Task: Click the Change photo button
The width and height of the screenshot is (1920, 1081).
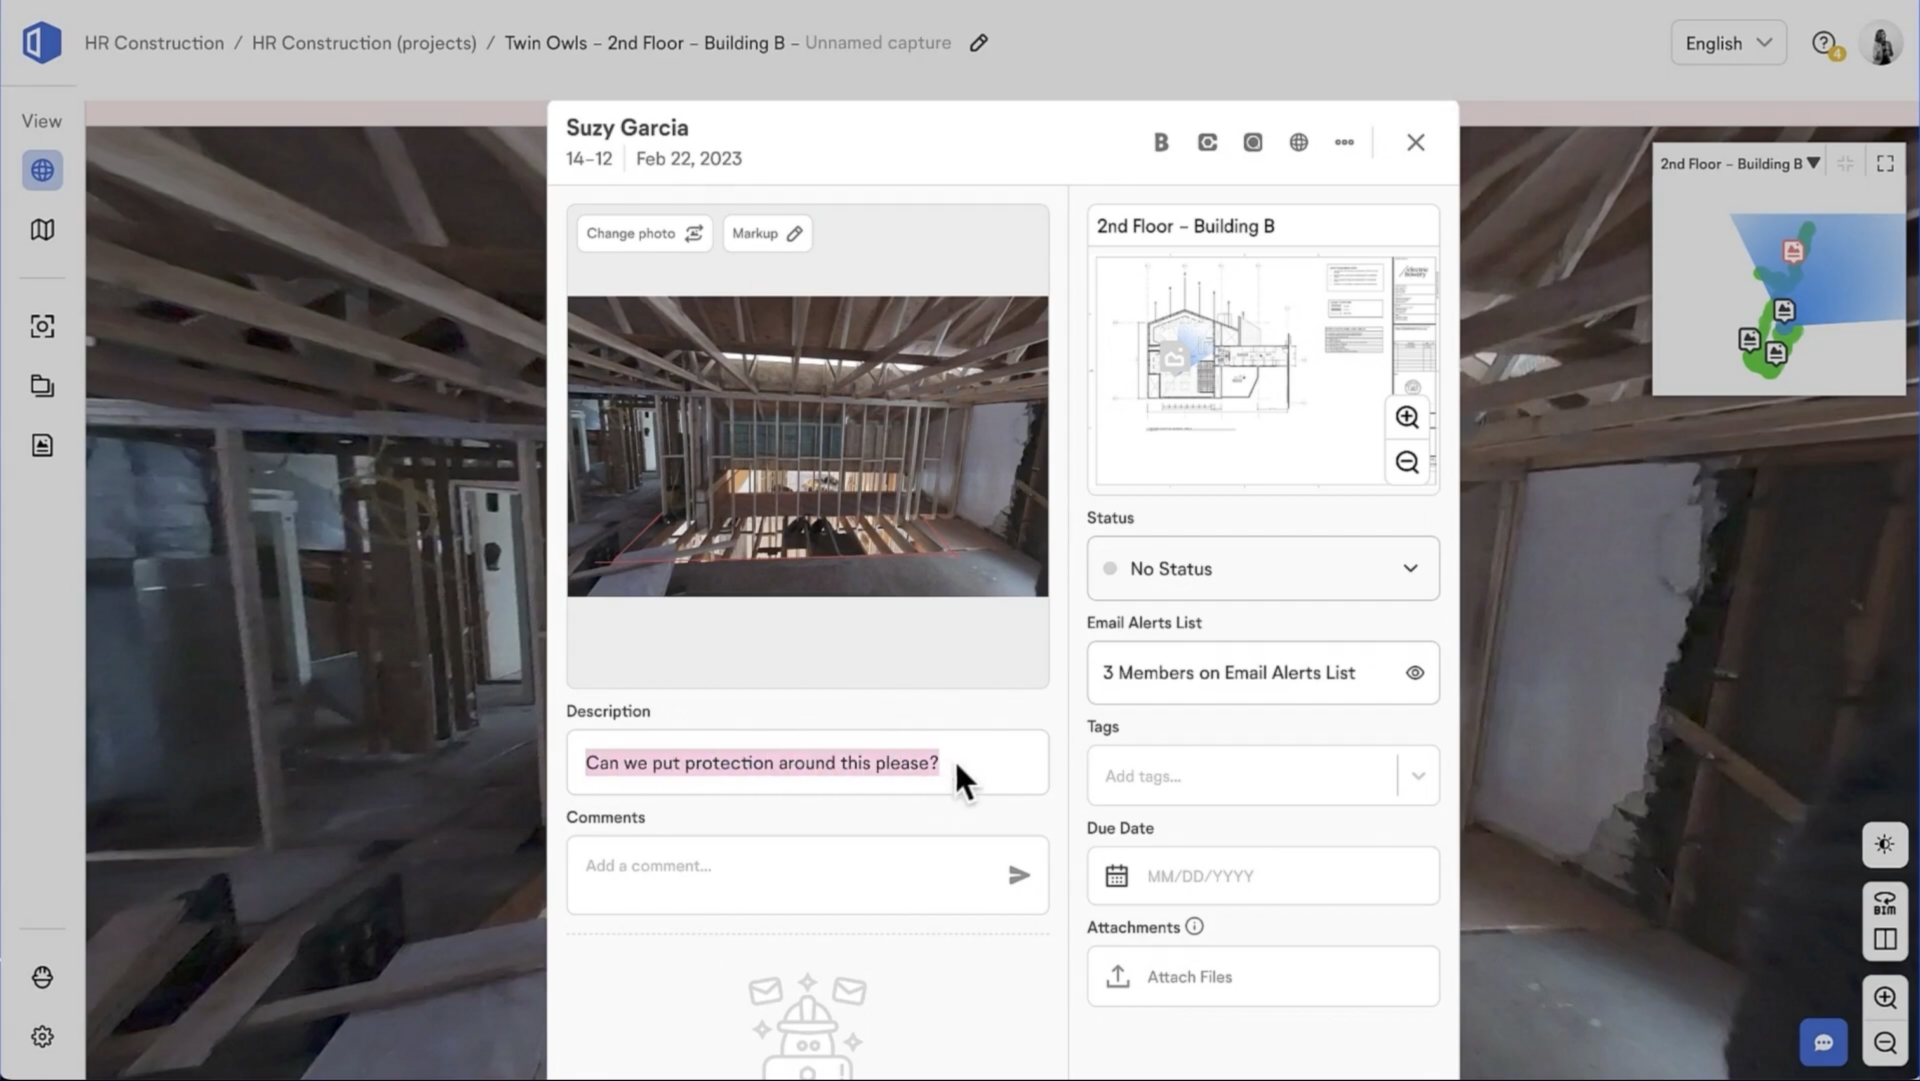Action: tap(644, 233)
